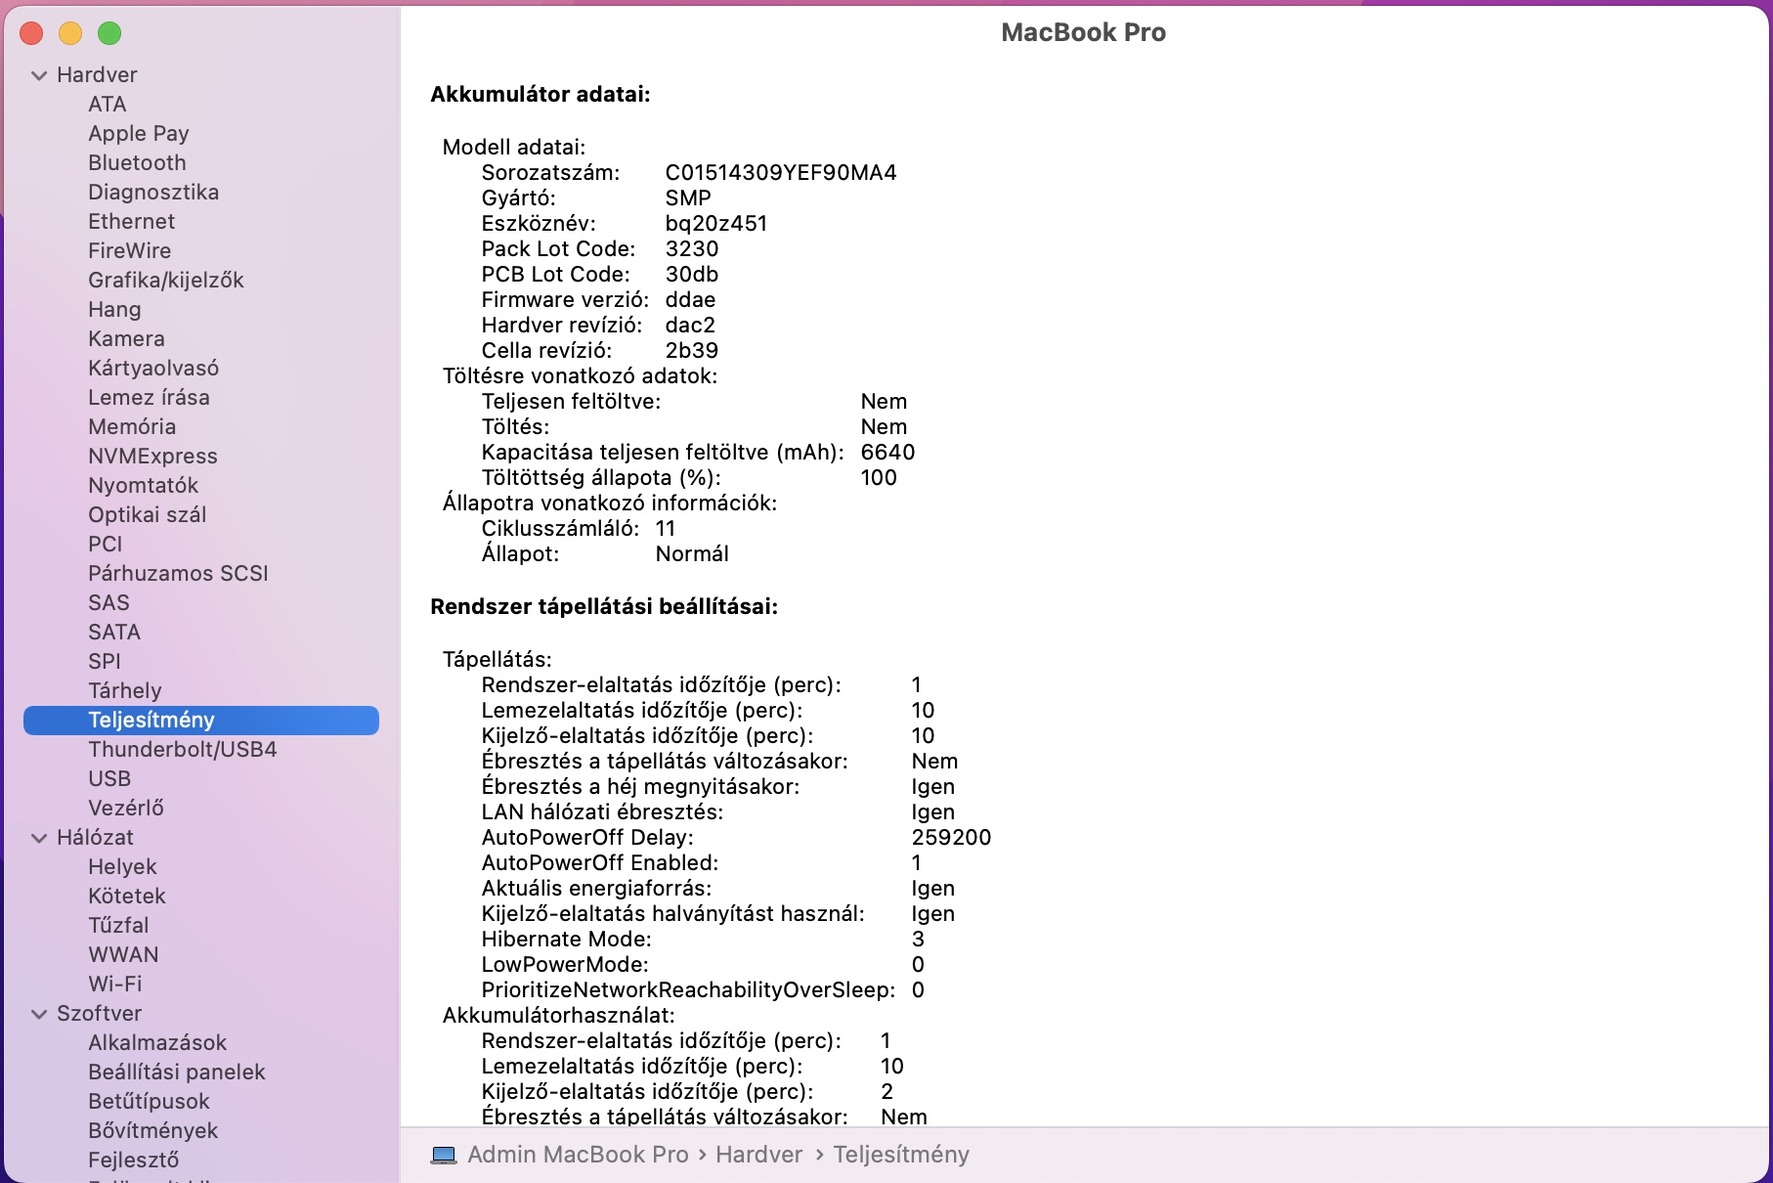Click the MacBook Pro window title
Screen dimensions: 1773x1183
click(1084, 33)
